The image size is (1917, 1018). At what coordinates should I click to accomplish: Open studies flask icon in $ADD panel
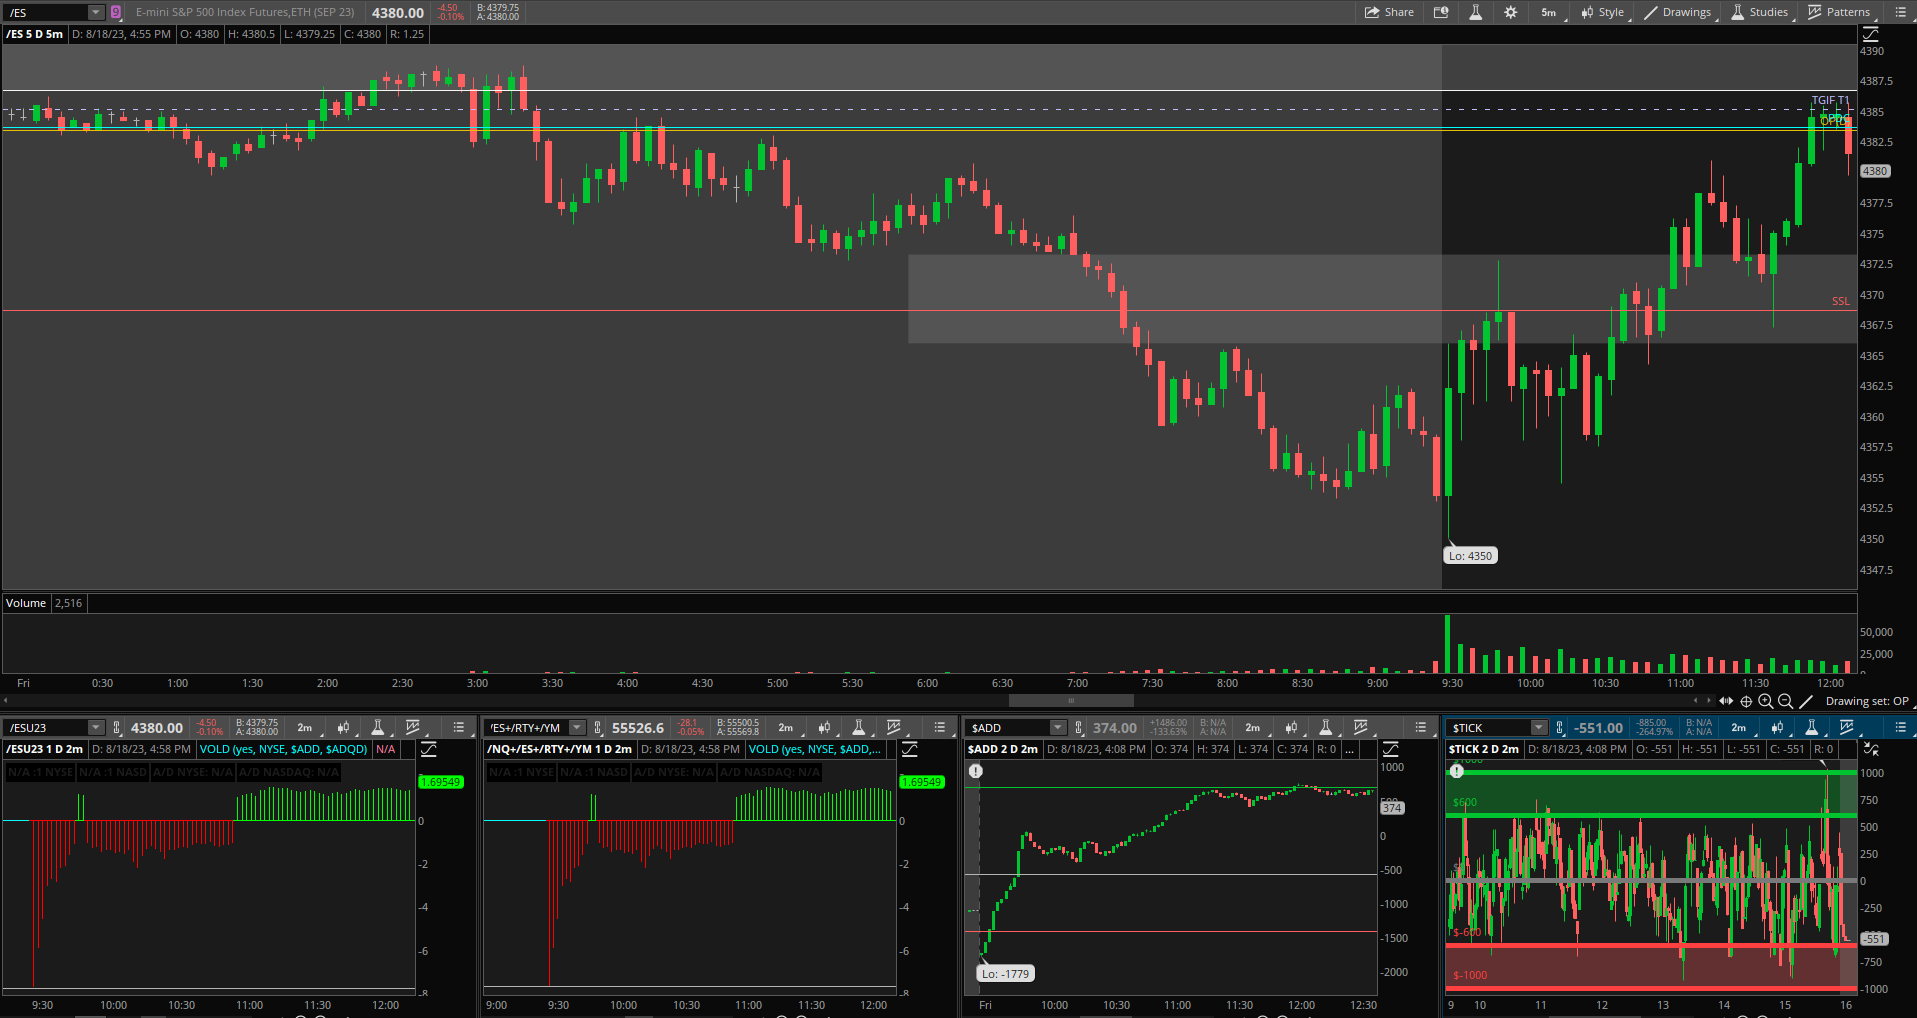point(1325,727)
